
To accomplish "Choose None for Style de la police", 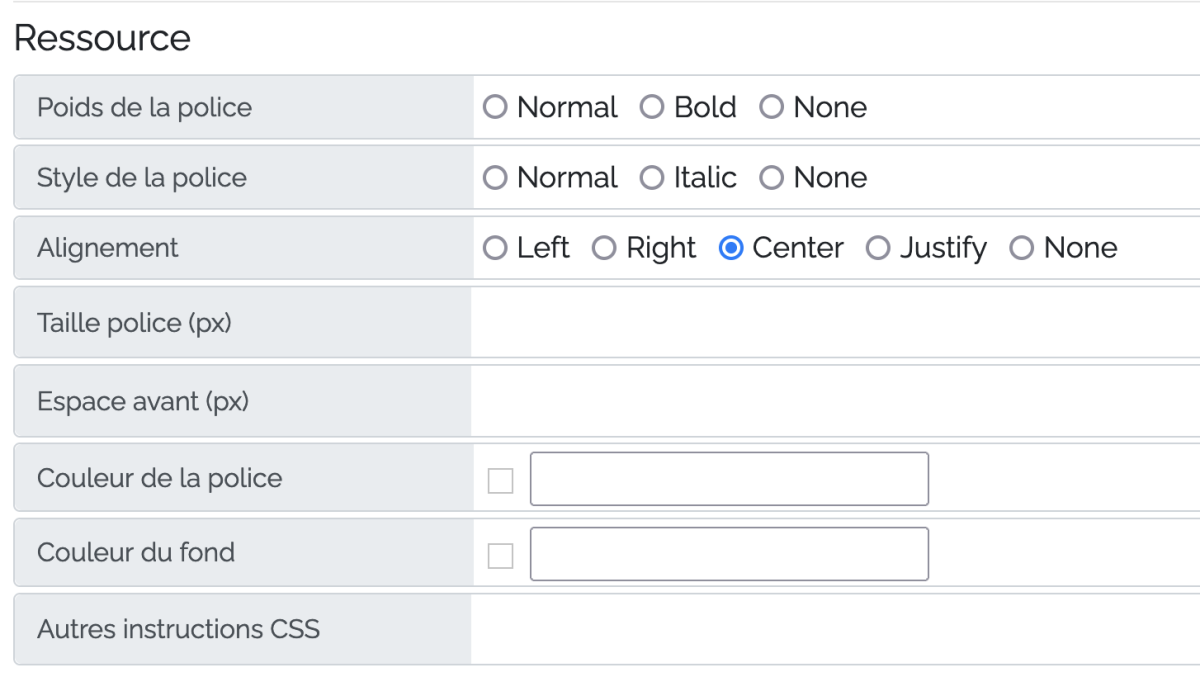I will coord(771,178).
